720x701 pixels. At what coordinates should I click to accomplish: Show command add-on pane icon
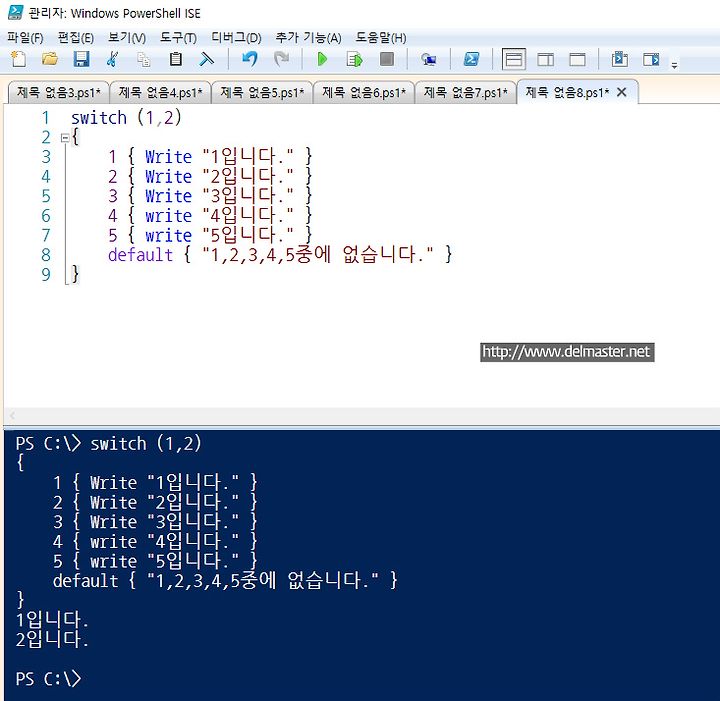click(651, 59)
